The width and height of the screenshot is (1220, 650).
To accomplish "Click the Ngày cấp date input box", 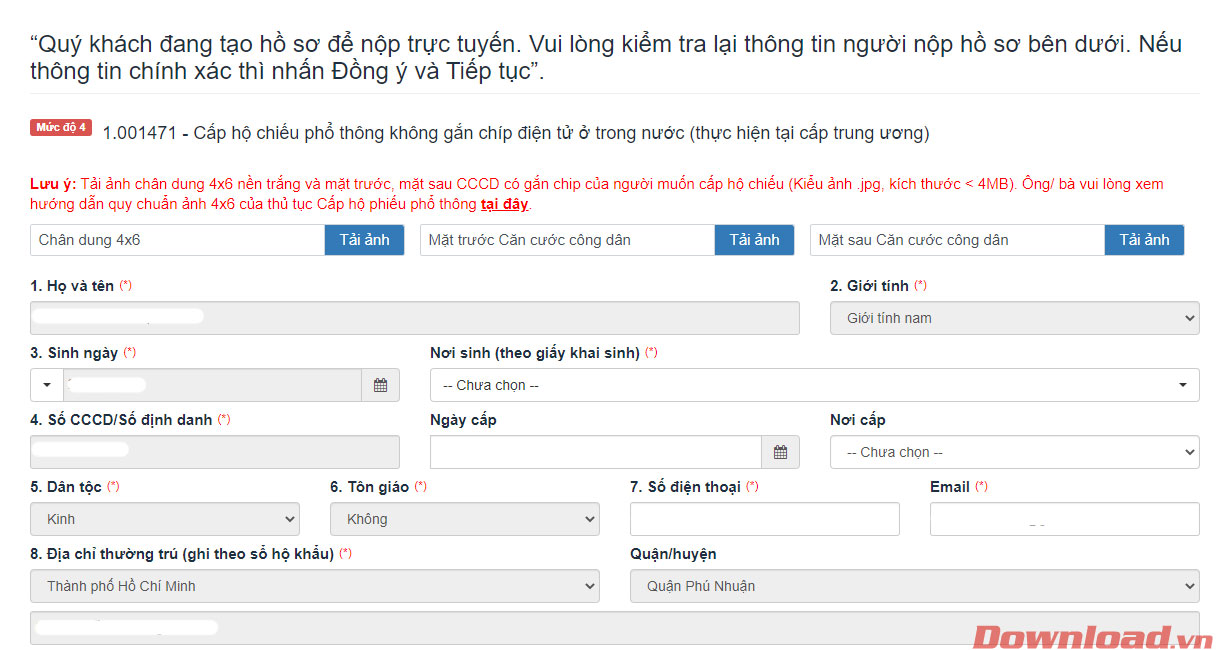I will tap(595, 452).
